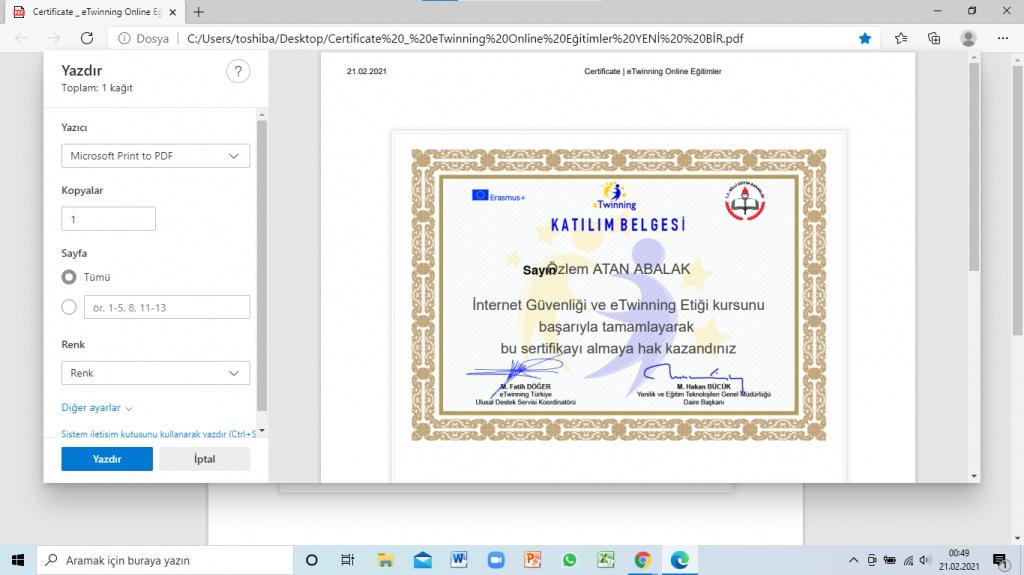Click the Kopyalar copies input field
Image resolution: width=1024 pixels, height=575 pixels.
click(108, 219)
